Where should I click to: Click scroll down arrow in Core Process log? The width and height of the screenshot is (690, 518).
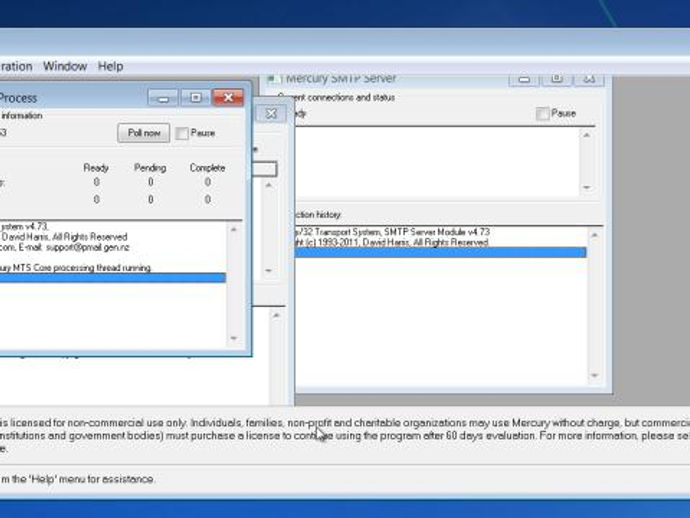coord(234,338)
